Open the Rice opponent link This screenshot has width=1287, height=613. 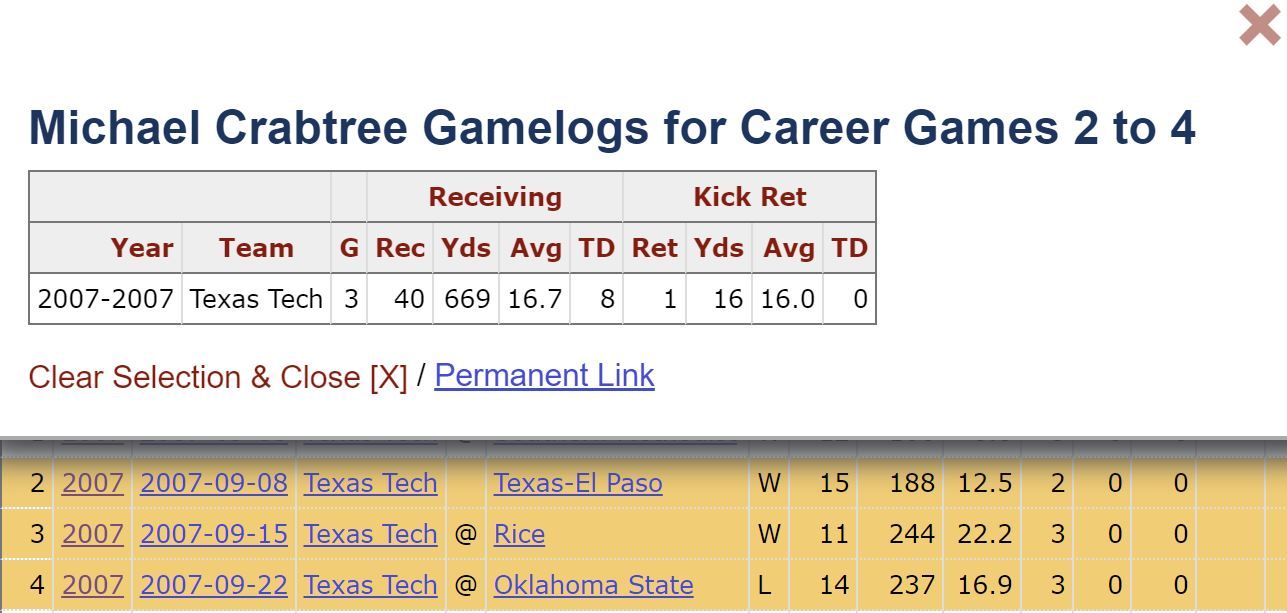point(519,534)
